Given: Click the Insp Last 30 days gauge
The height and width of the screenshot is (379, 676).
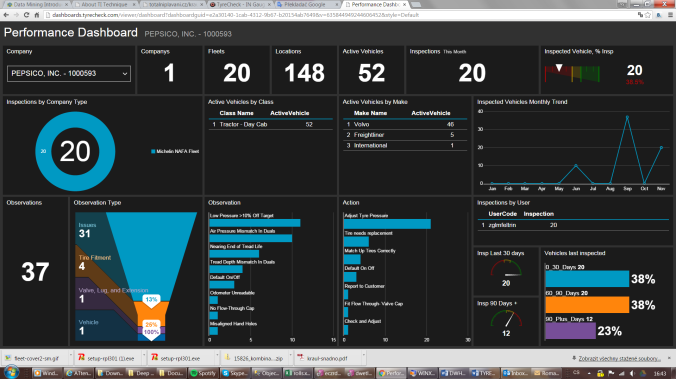Looking at the screenshot, I should tap(506, 269).
